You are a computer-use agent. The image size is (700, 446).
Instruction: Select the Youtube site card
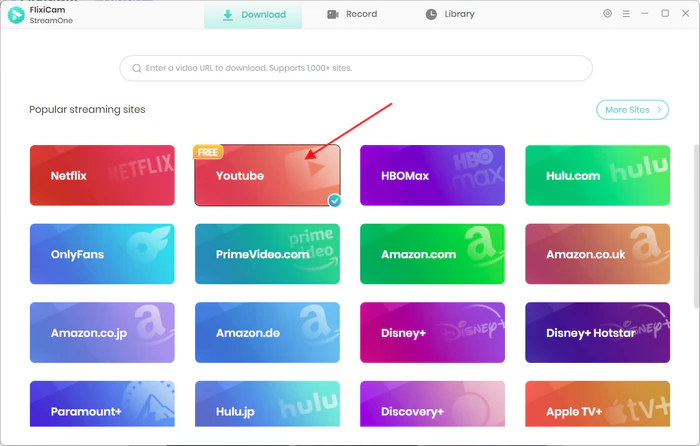pos(267,175)
